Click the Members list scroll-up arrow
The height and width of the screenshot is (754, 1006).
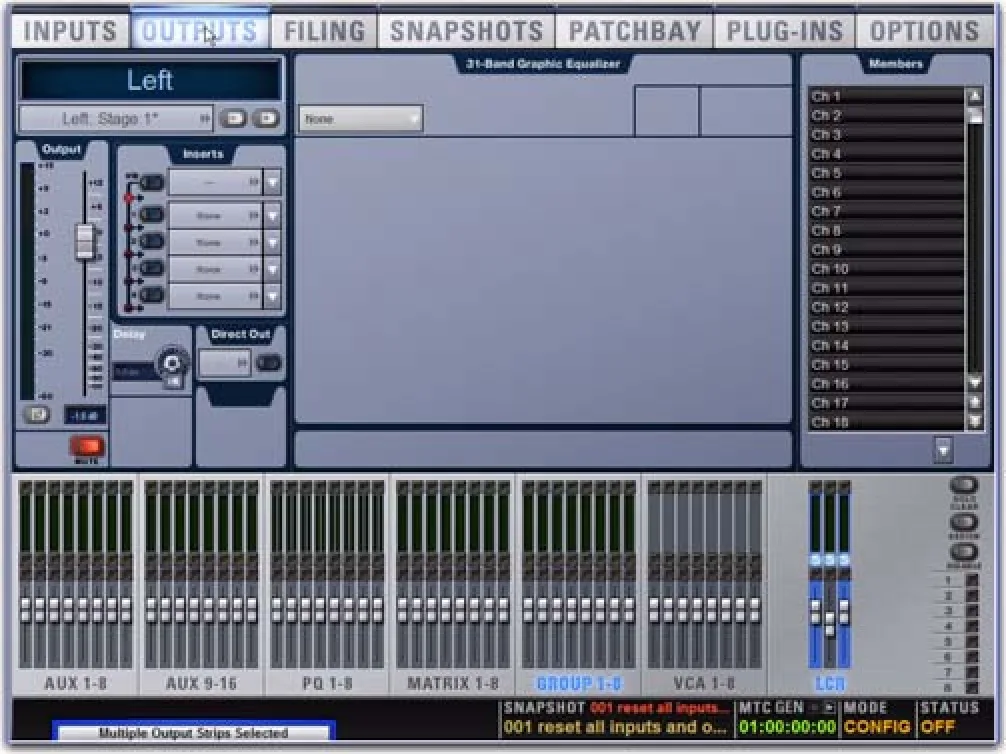(975, 96)
